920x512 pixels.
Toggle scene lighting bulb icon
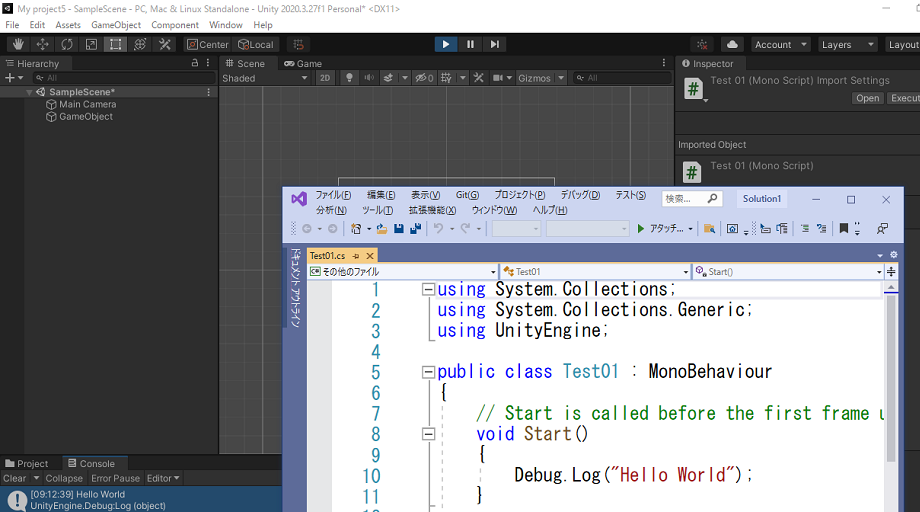[x=349, y=78]
